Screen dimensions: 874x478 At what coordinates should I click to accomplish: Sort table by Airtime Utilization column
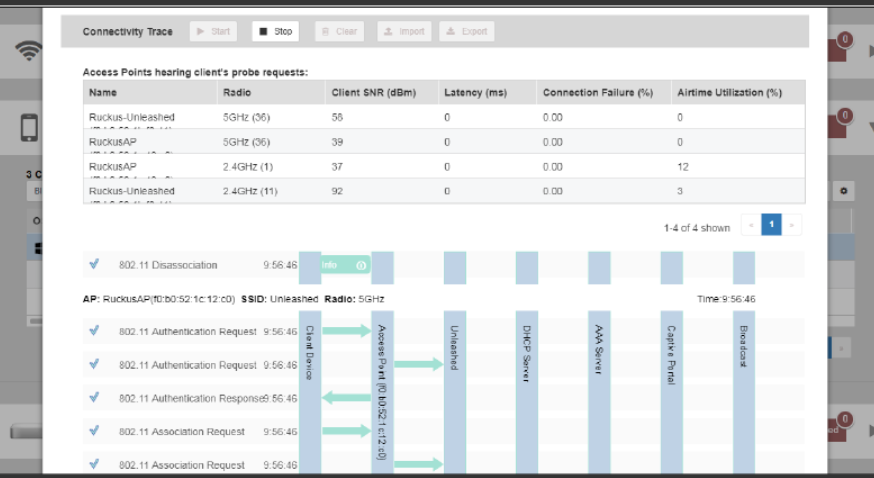[x=728, y=93]
